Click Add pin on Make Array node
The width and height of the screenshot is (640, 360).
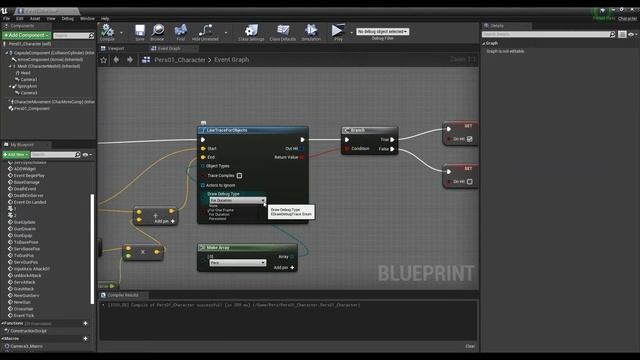[x=284, y=267]
